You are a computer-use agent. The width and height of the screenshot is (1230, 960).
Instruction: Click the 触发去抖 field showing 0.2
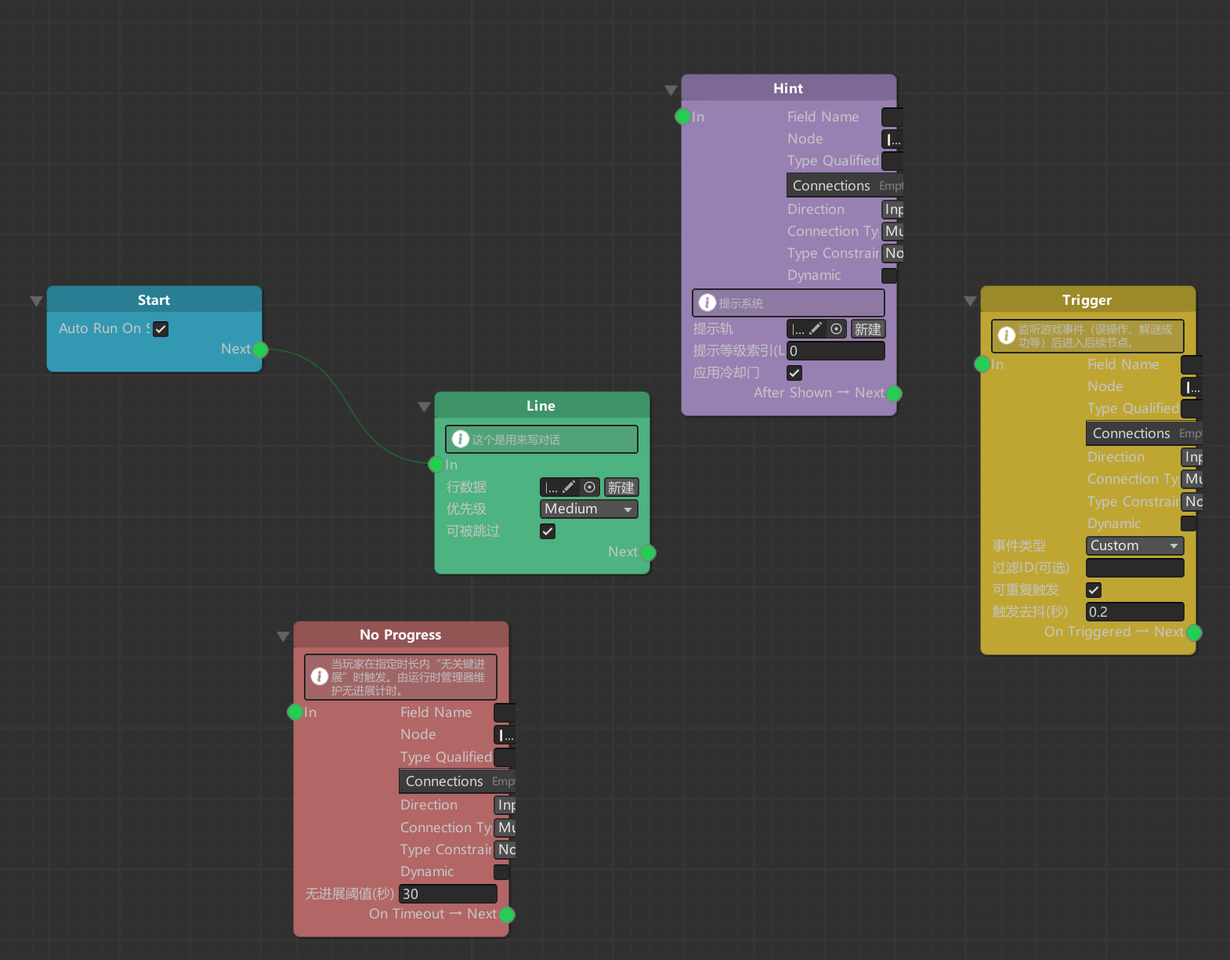[1135, 611]
